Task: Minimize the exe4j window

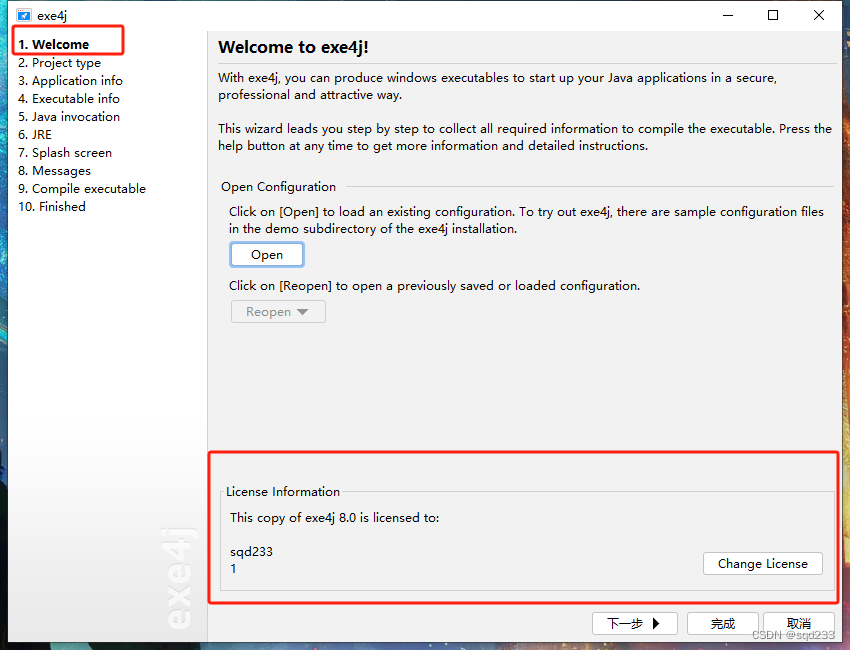Action: click(x=728, y=15)
